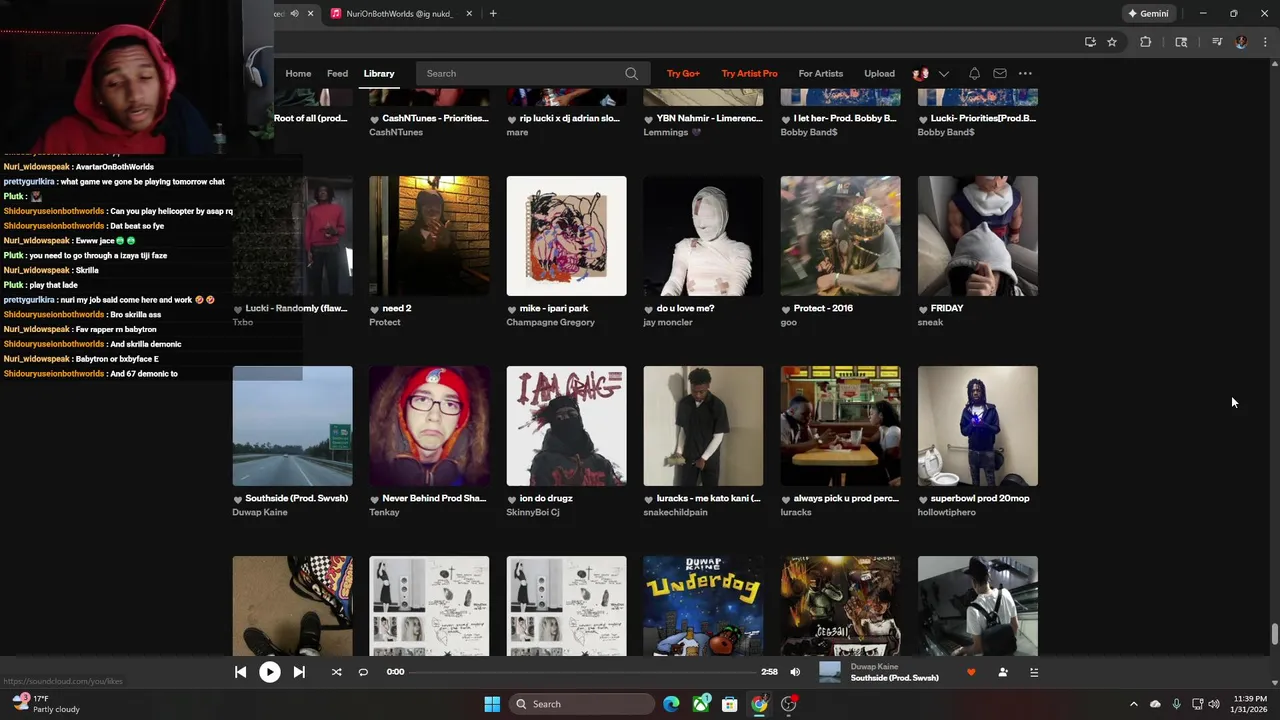Toggle like on 'always pick u prod perc...'
Screen dimensions: 1280x720
[x=786, y=499]
